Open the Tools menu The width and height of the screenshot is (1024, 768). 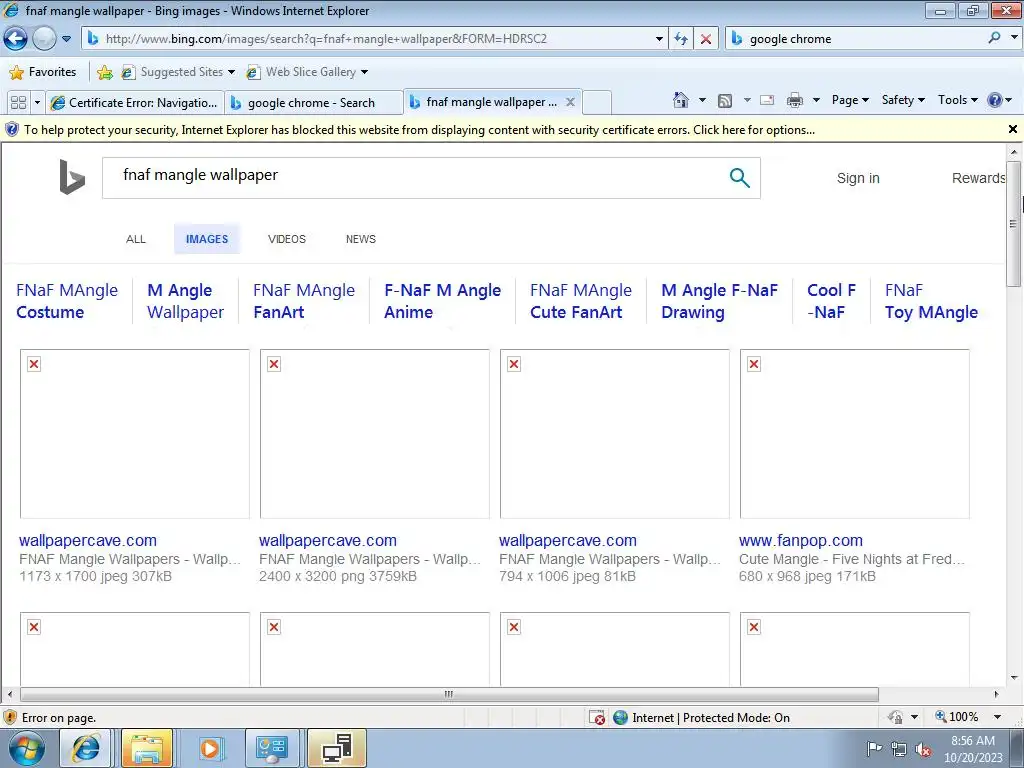pyautogui.click(x=957, y=100)
